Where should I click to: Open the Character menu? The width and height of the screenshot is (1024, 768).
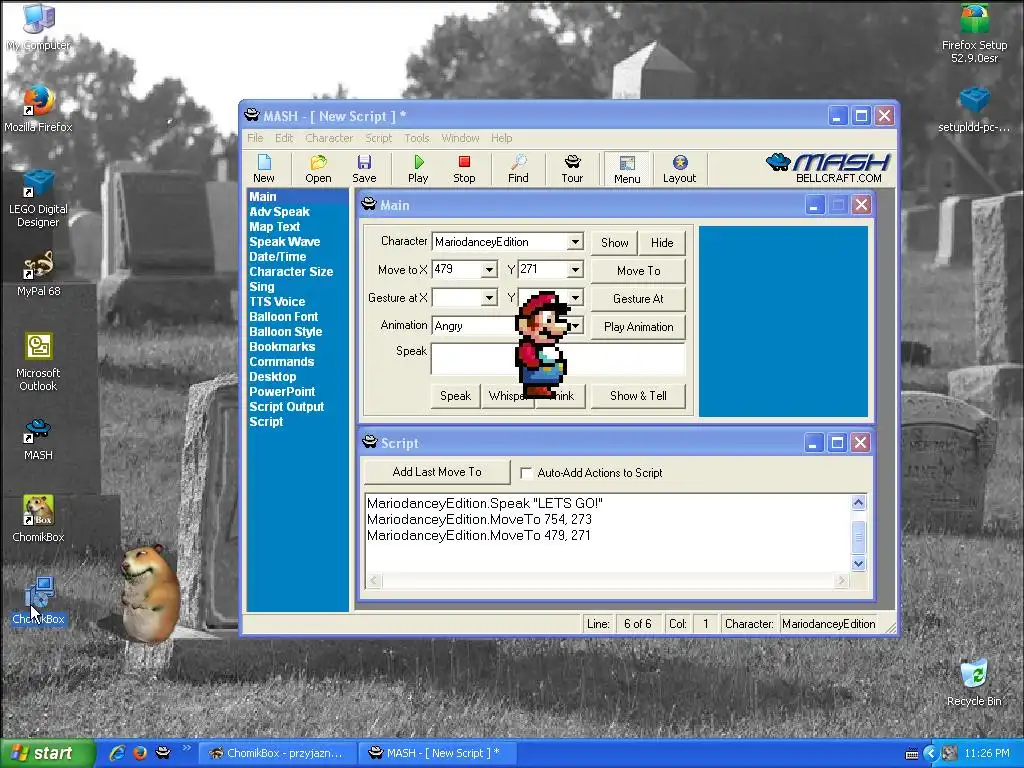(329, 138)
